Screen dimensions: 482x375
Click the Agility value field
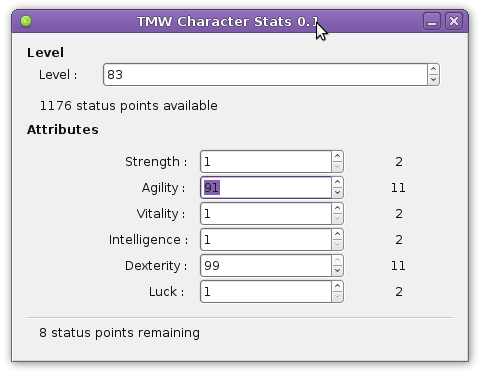266,188
